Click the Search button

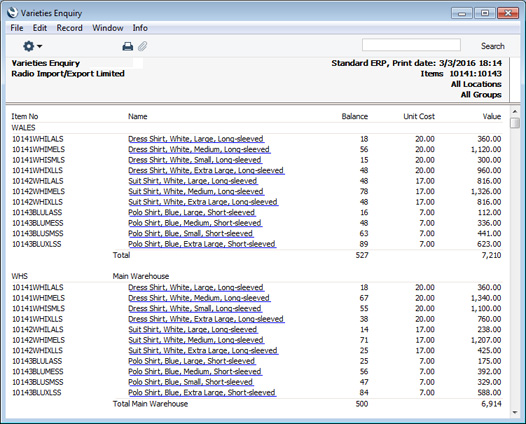coord(492,46)
